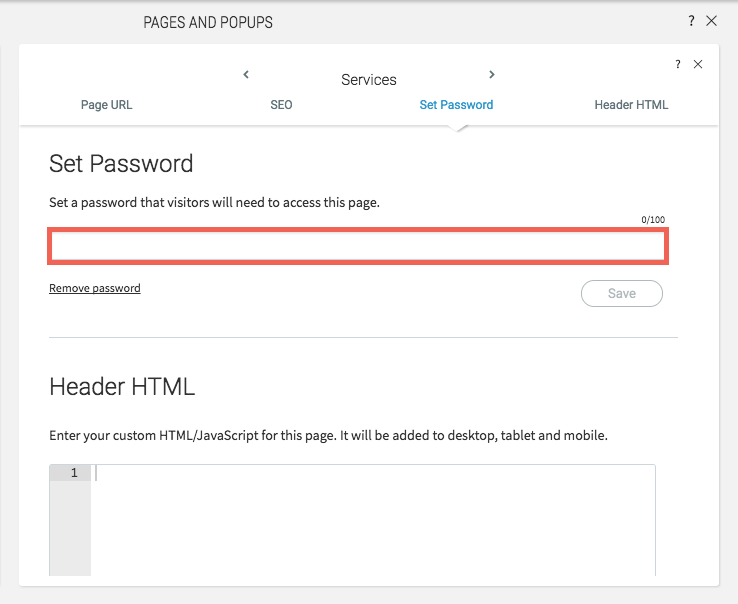Click the Services page title
The image size is (738, 604).
(x=369, y=80)
